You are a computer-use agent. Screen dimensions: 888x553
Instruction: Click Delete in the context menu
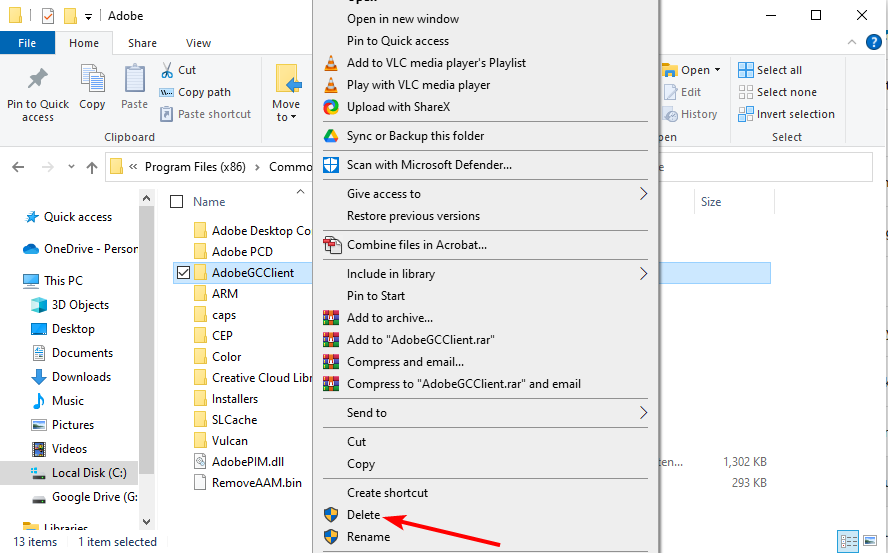click(x=363, y=515)
